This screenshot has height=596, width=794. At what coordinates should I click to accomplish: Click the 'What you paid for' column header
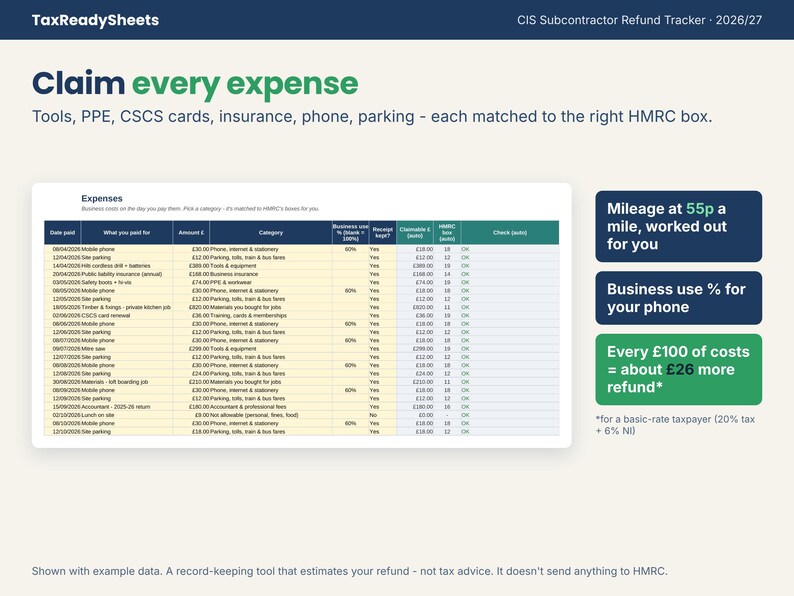click(x=127, y=232)
